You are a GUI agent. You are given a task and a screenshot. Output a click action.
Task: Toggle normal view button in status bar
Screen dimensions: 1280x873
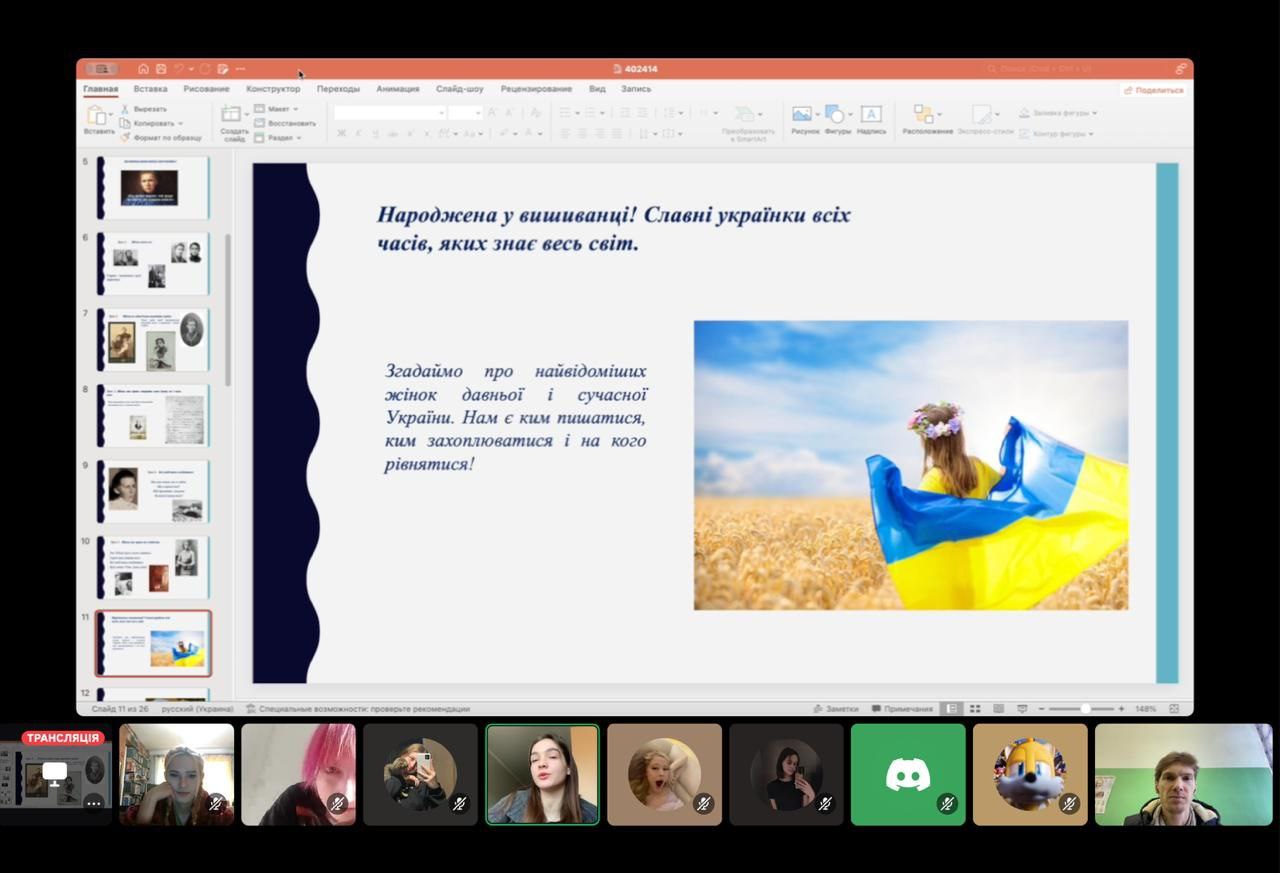pyautogui.click(x=952, y=708)
